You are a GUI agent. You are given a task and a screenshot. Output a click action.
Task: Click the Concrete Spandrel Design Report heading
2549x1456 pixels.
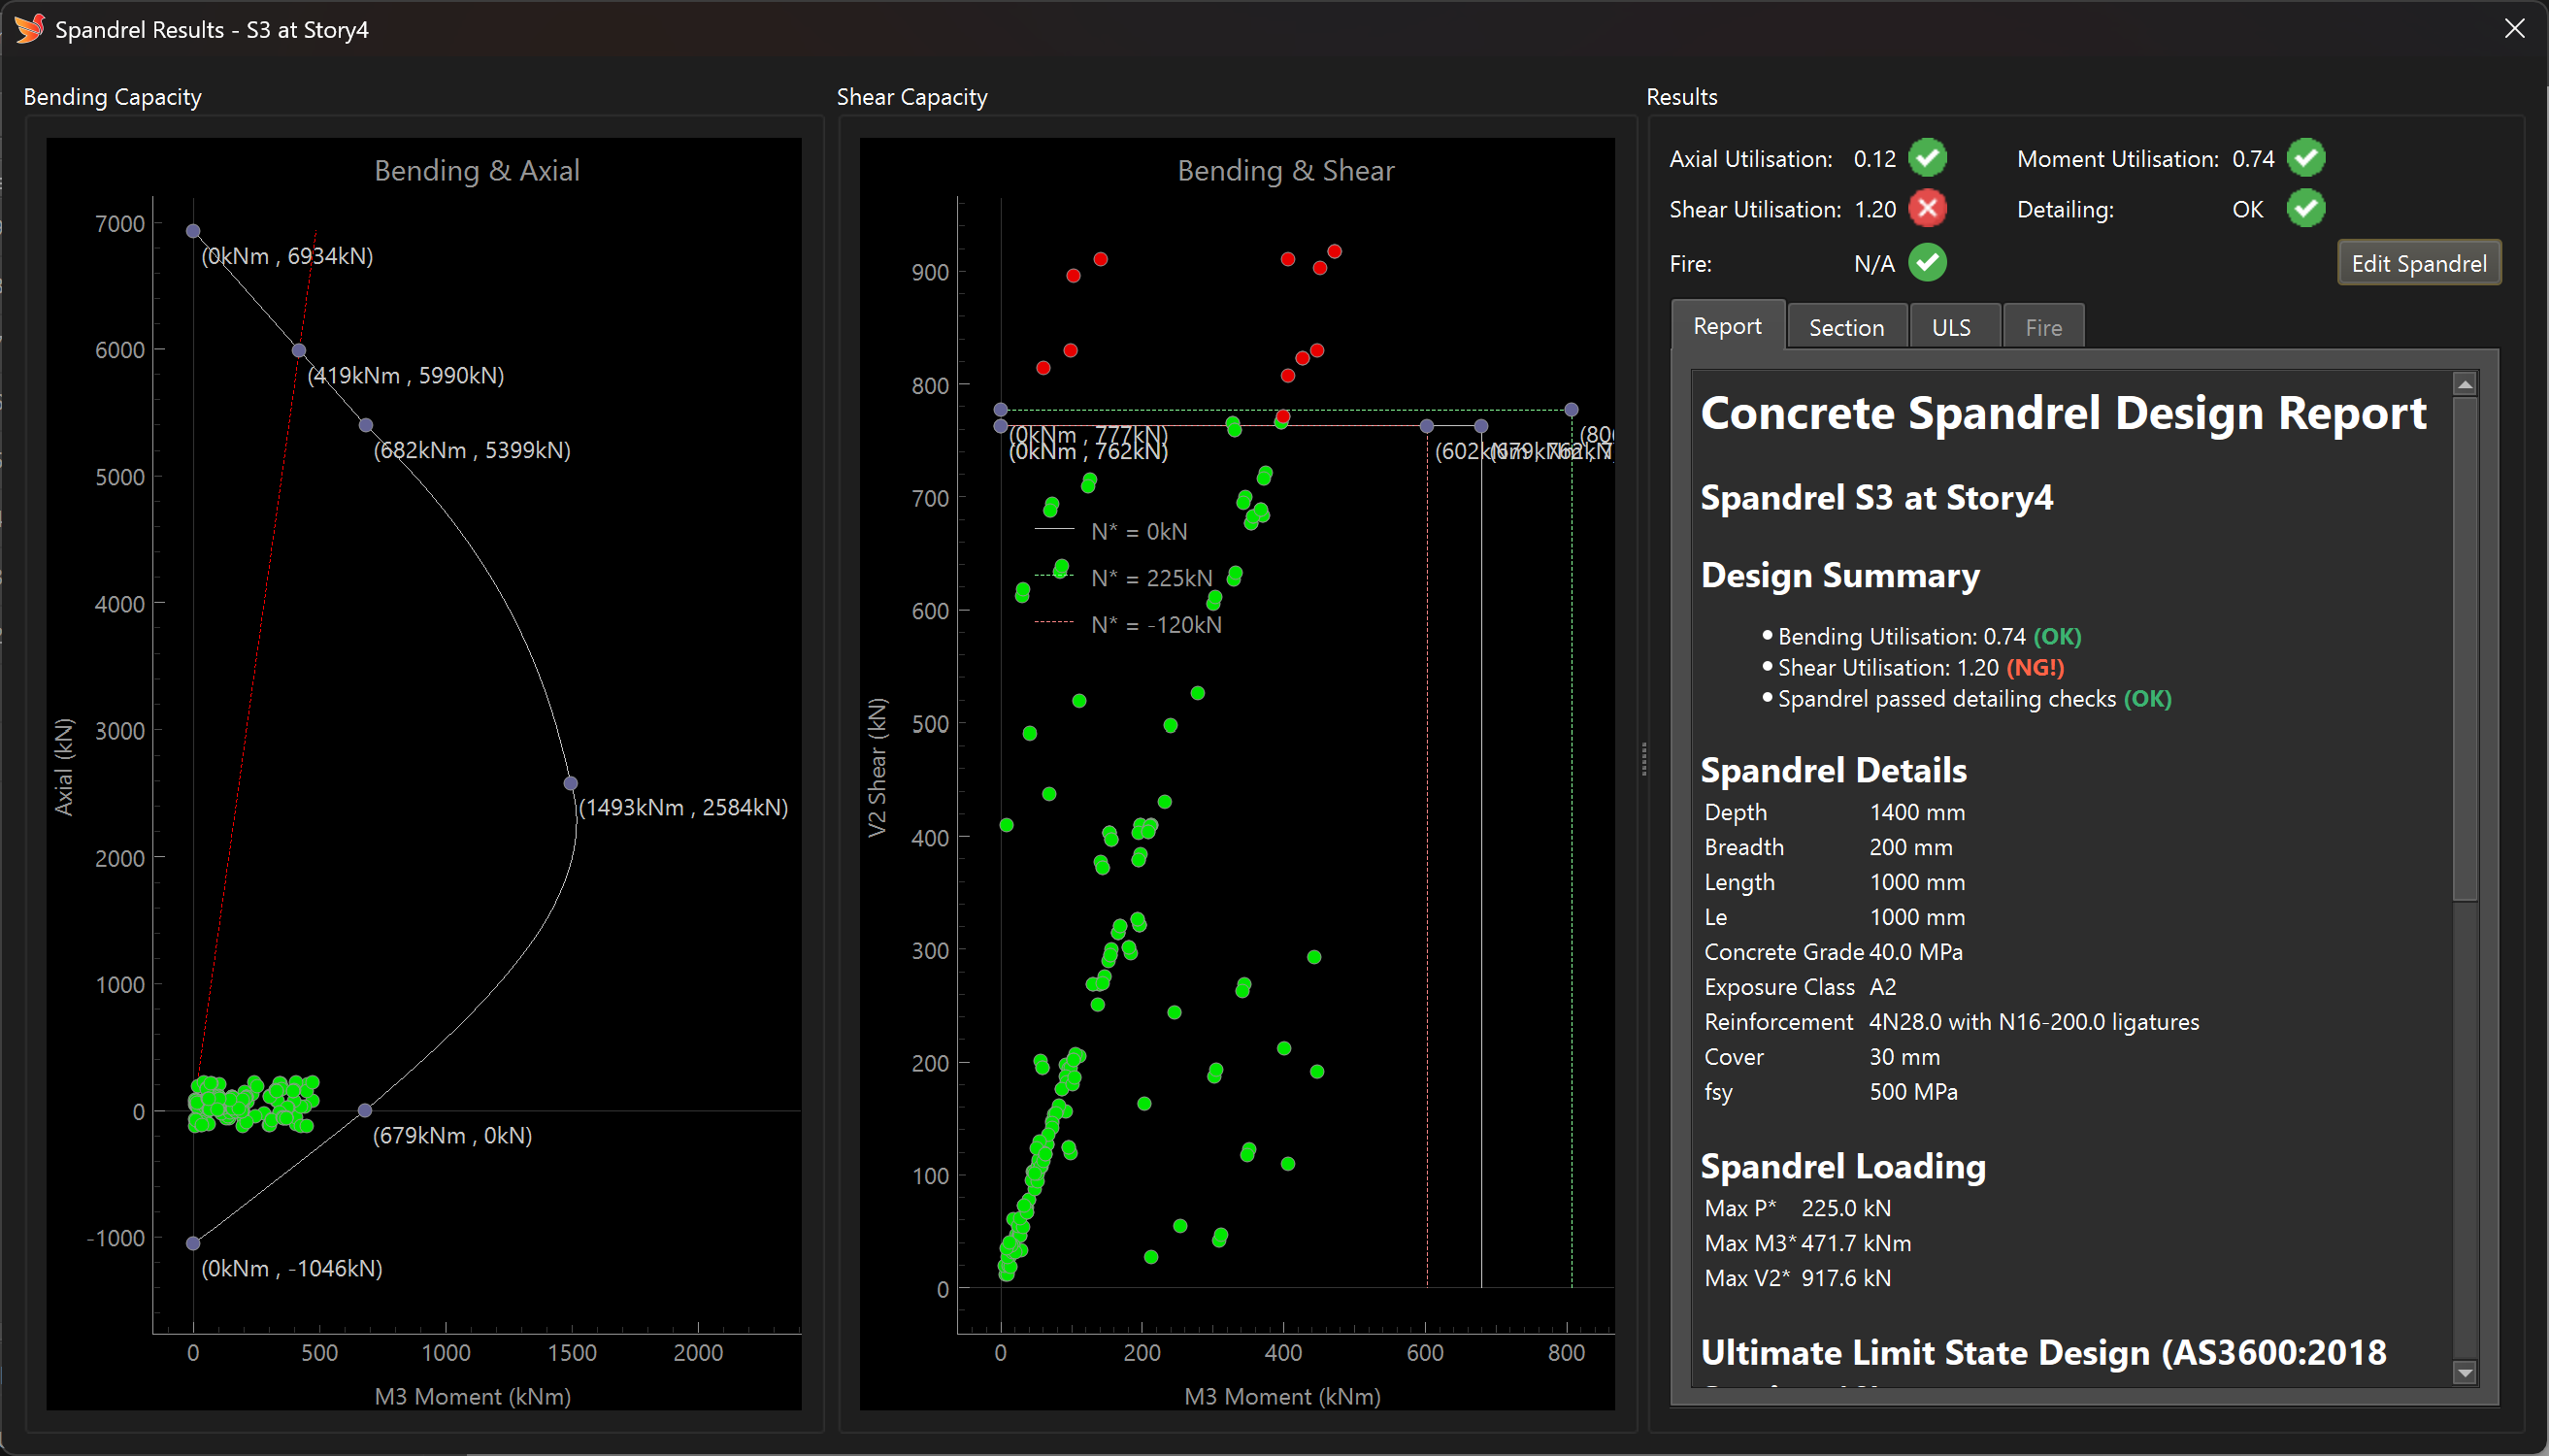coord(2063,413)
